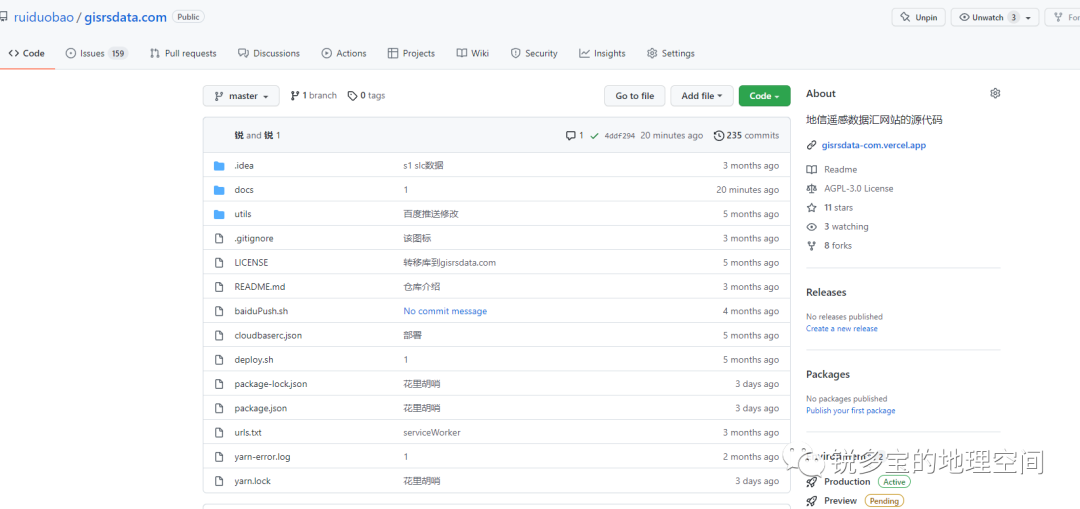The height and width of the screenshot is (509, 1080).
Task: Switch to the Projects tab
Action: 411,53
